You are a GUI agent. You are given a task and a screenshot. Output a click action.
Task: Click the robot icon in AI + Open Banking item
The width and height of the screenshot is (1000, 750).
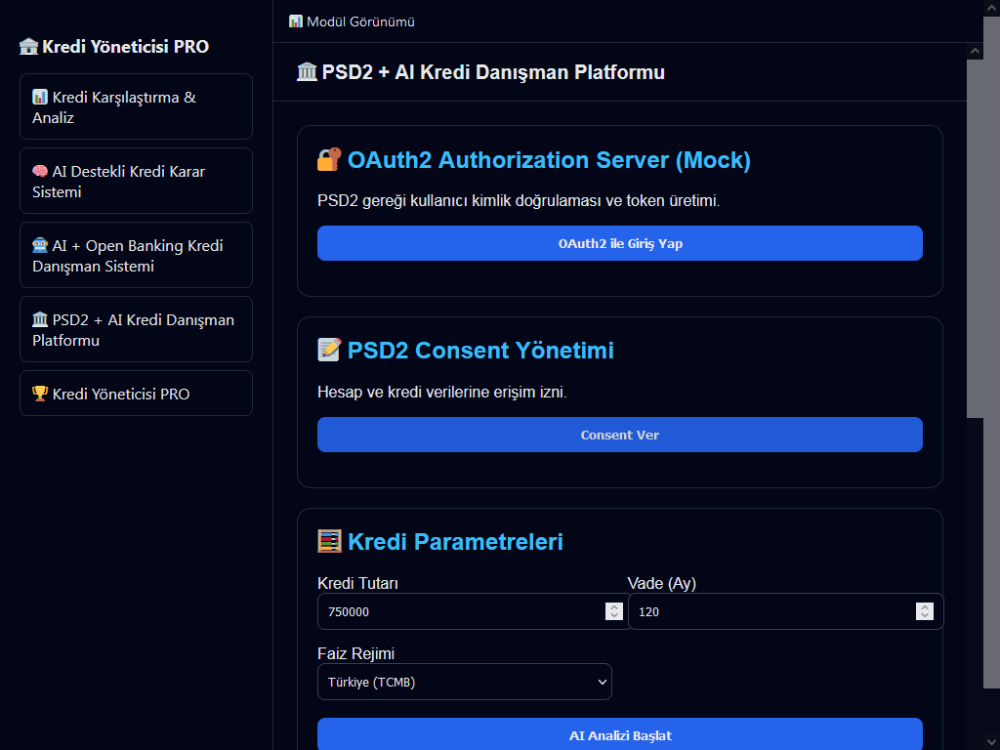tap(40, 245)
